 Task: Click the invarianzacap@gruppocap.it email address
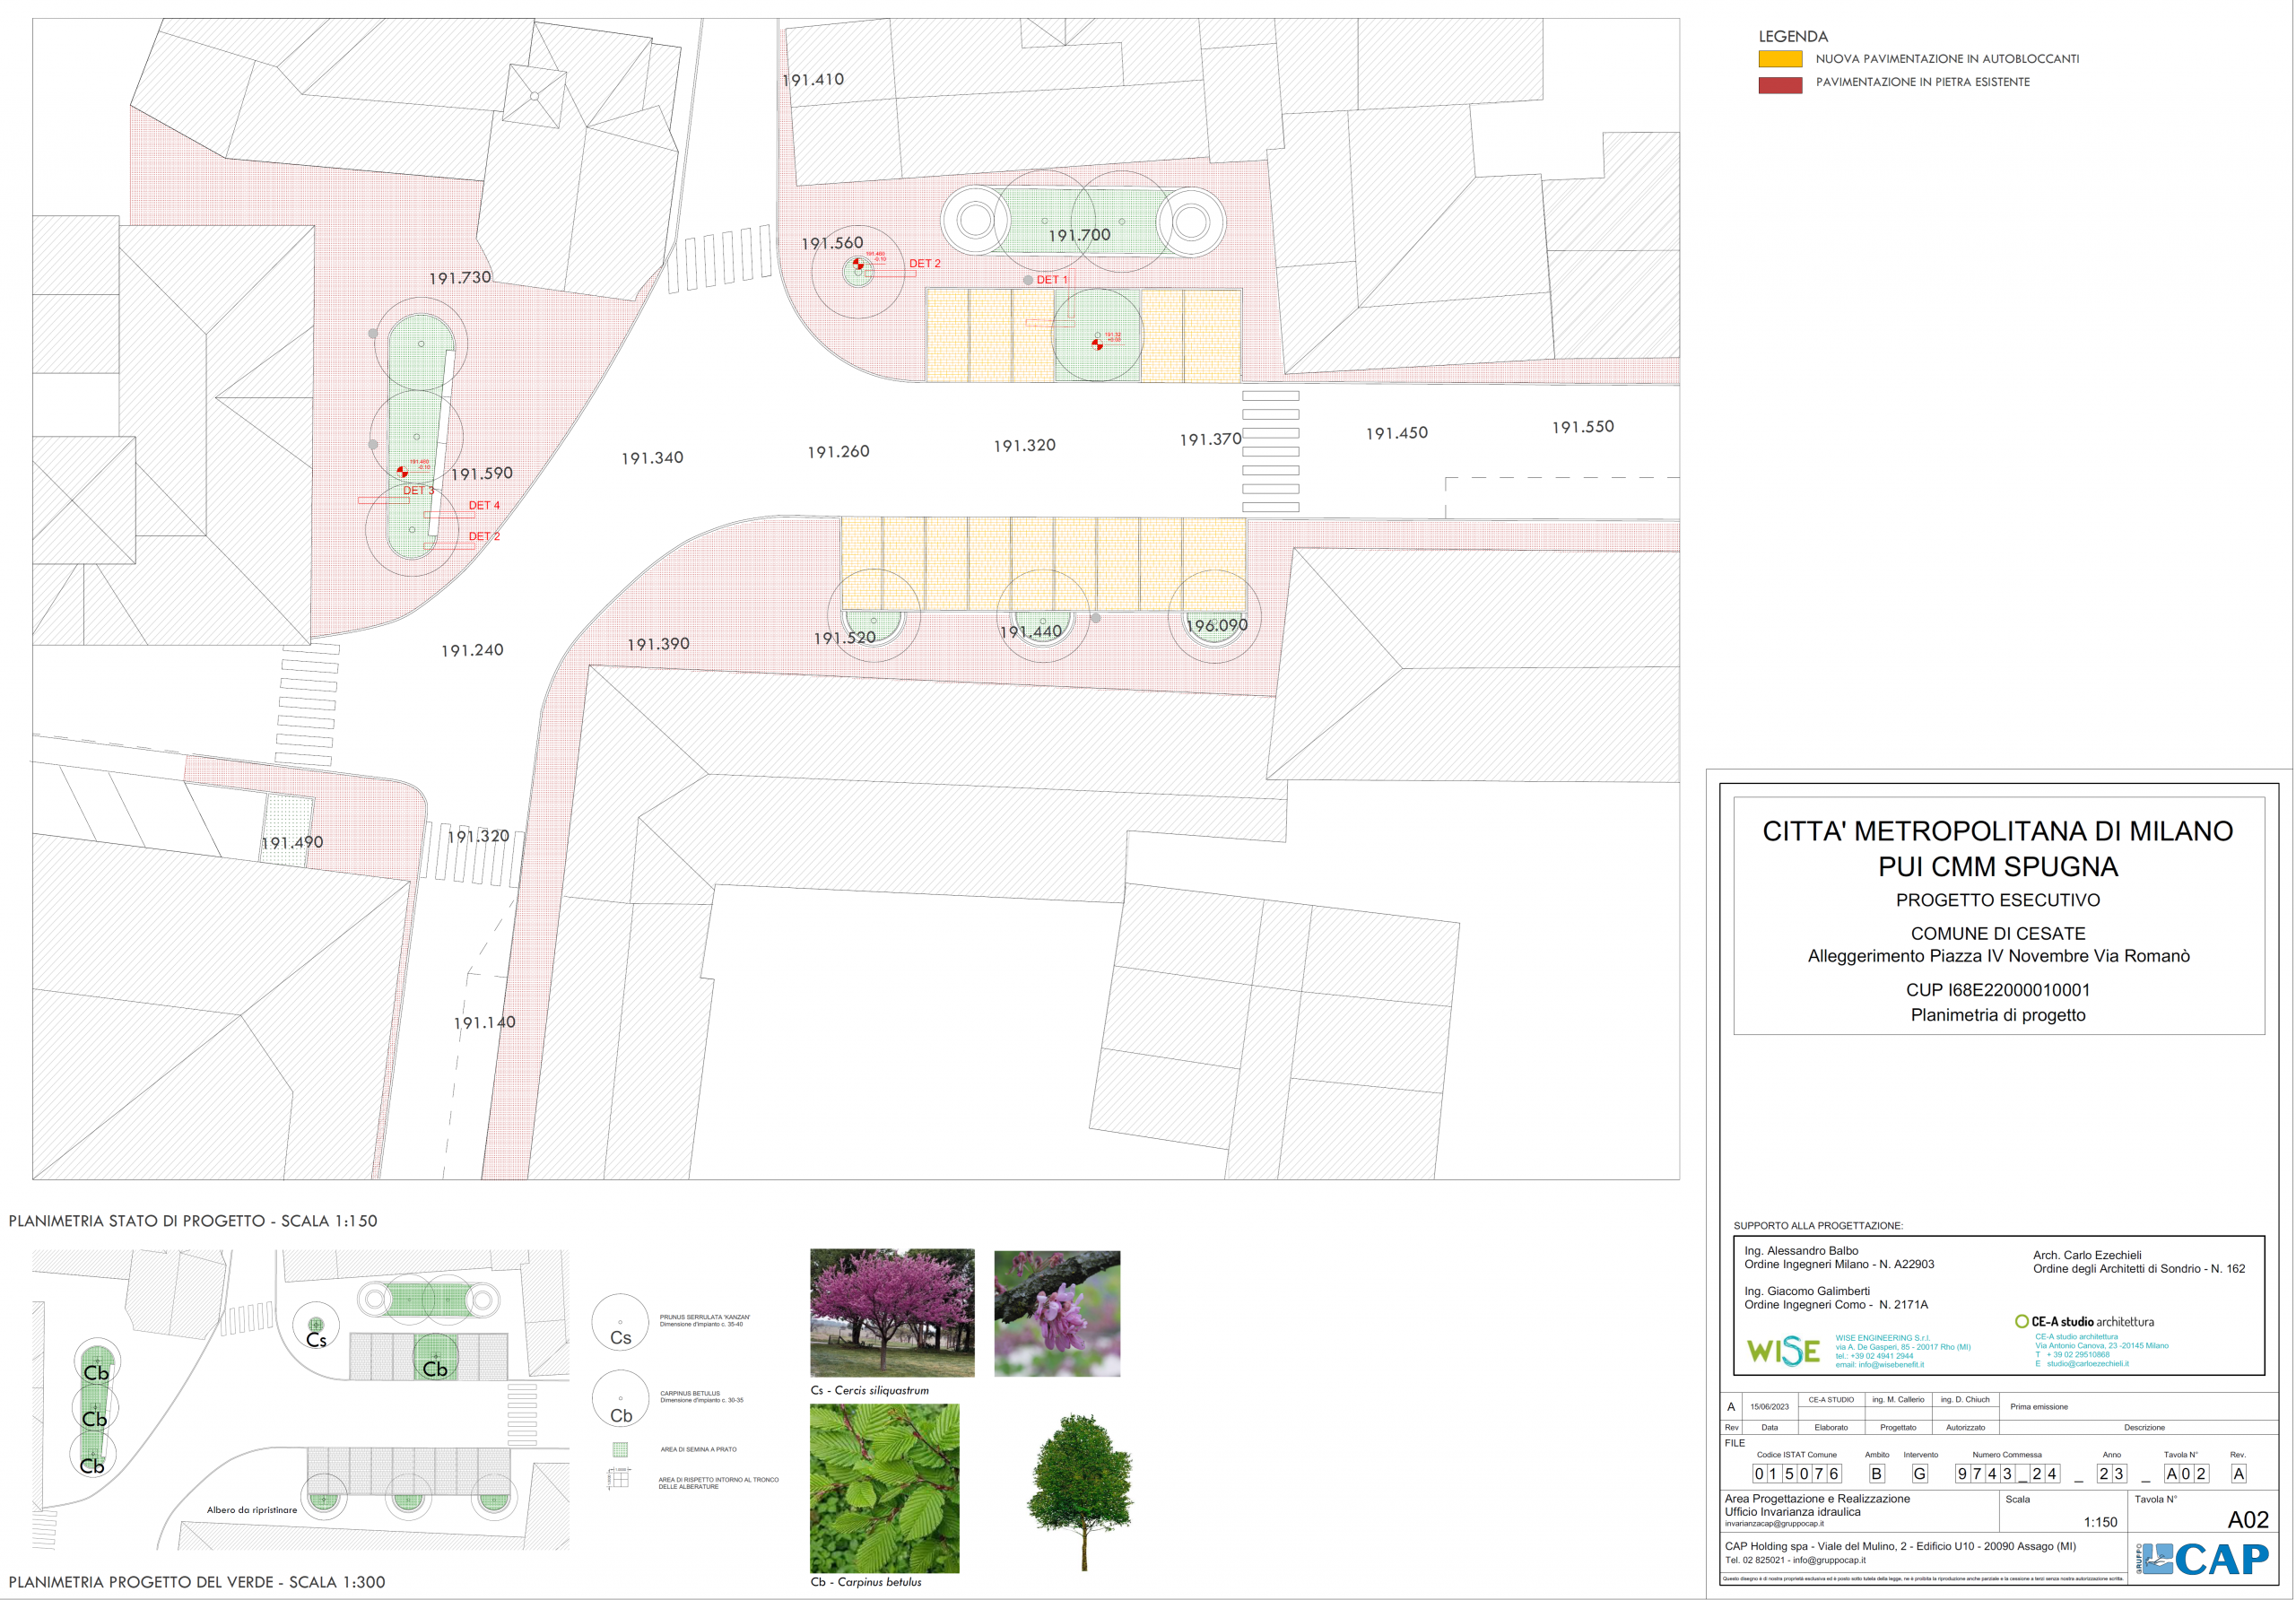(1774, 1524)
